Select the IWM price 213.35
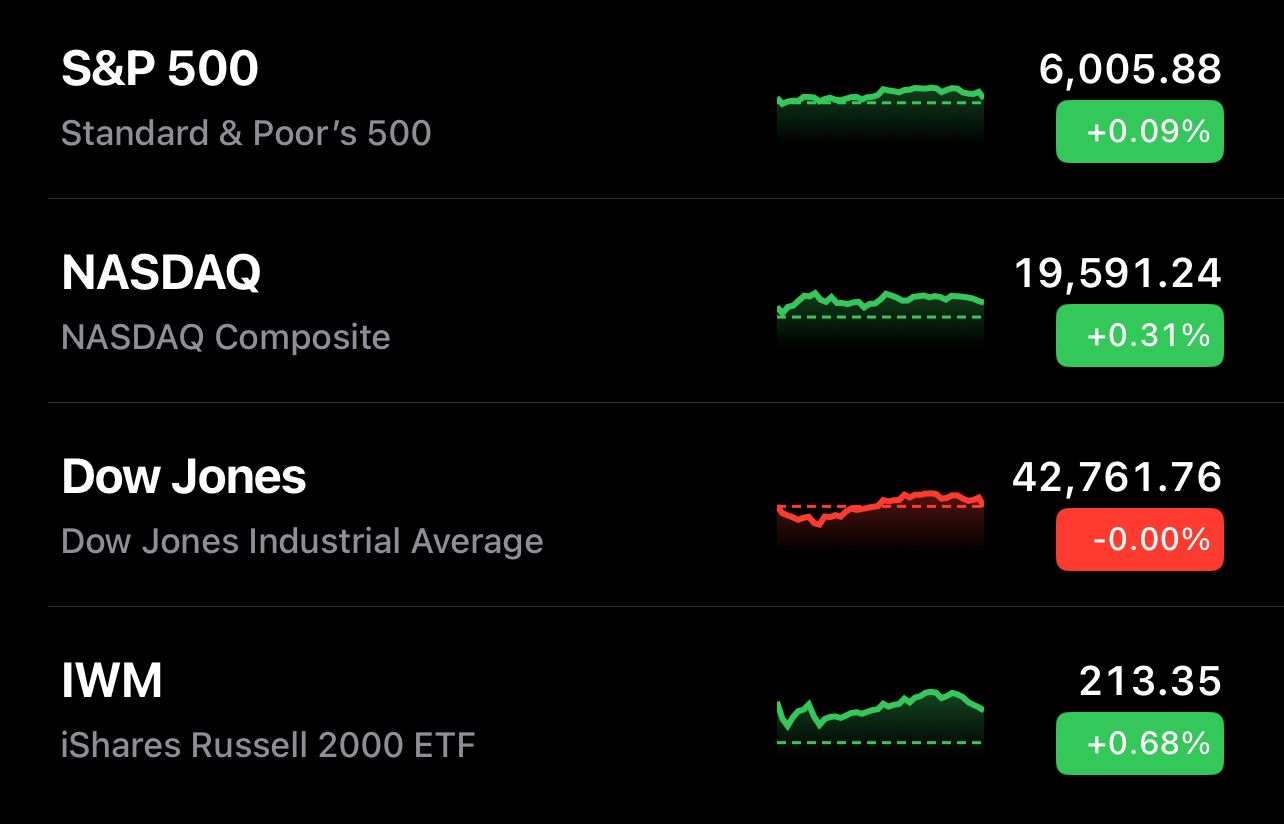The width and height of the screenshot is (1284, 824). pyautogui.click(x=1150, y=681)
